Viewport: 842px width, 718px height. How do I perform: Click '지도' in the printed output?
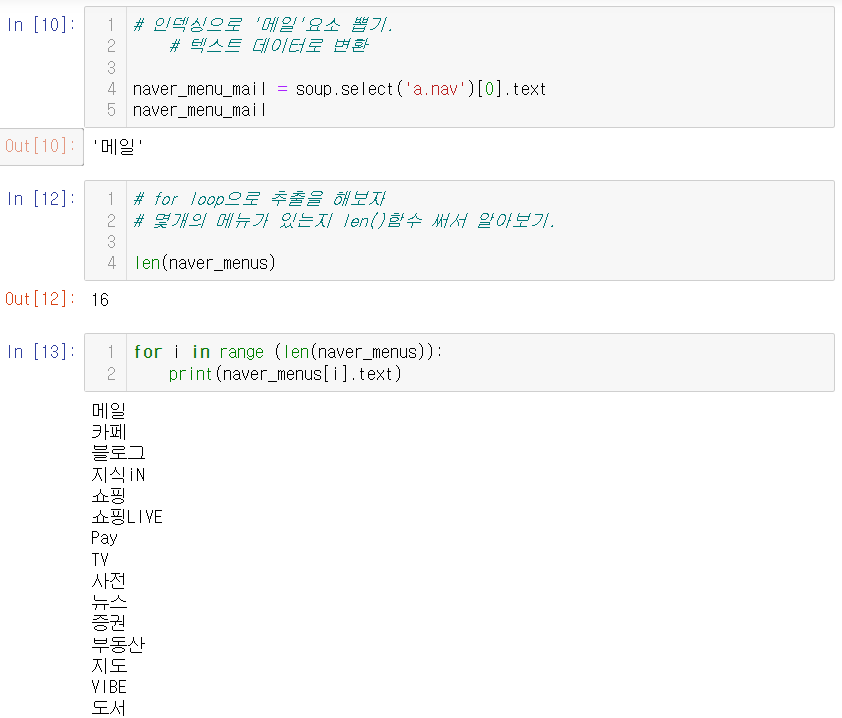click(x=109, y=665)
